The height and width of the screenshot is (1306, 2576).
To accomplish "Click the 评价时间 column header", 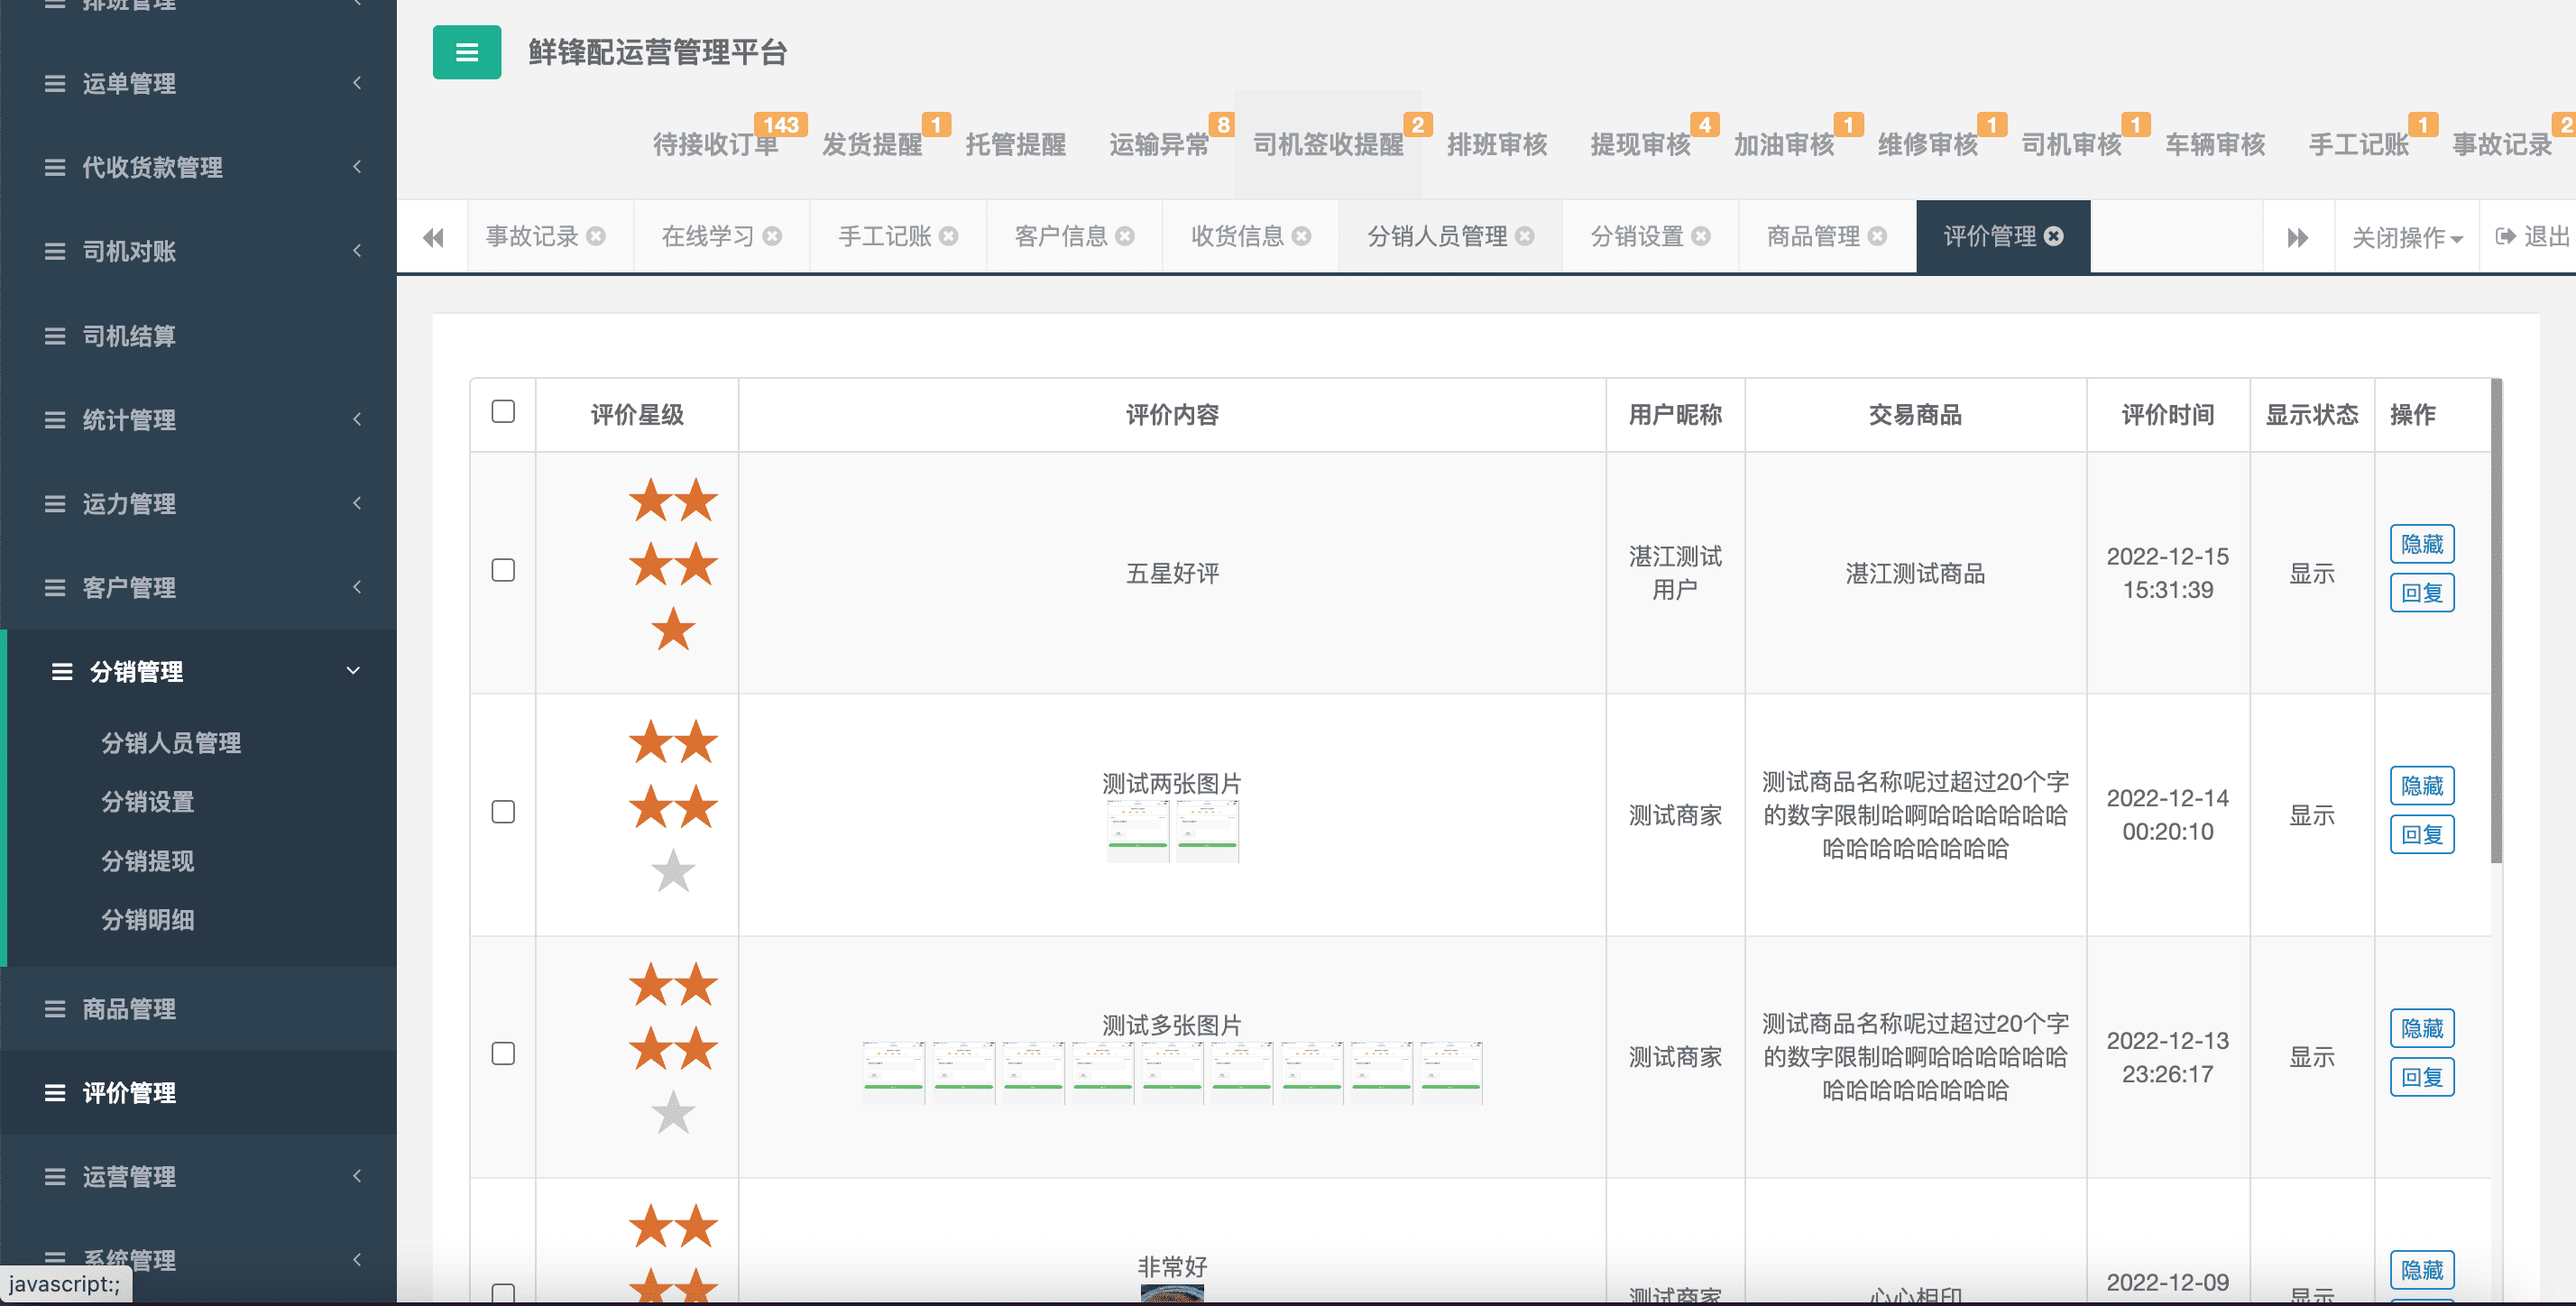I will 2167,415.
